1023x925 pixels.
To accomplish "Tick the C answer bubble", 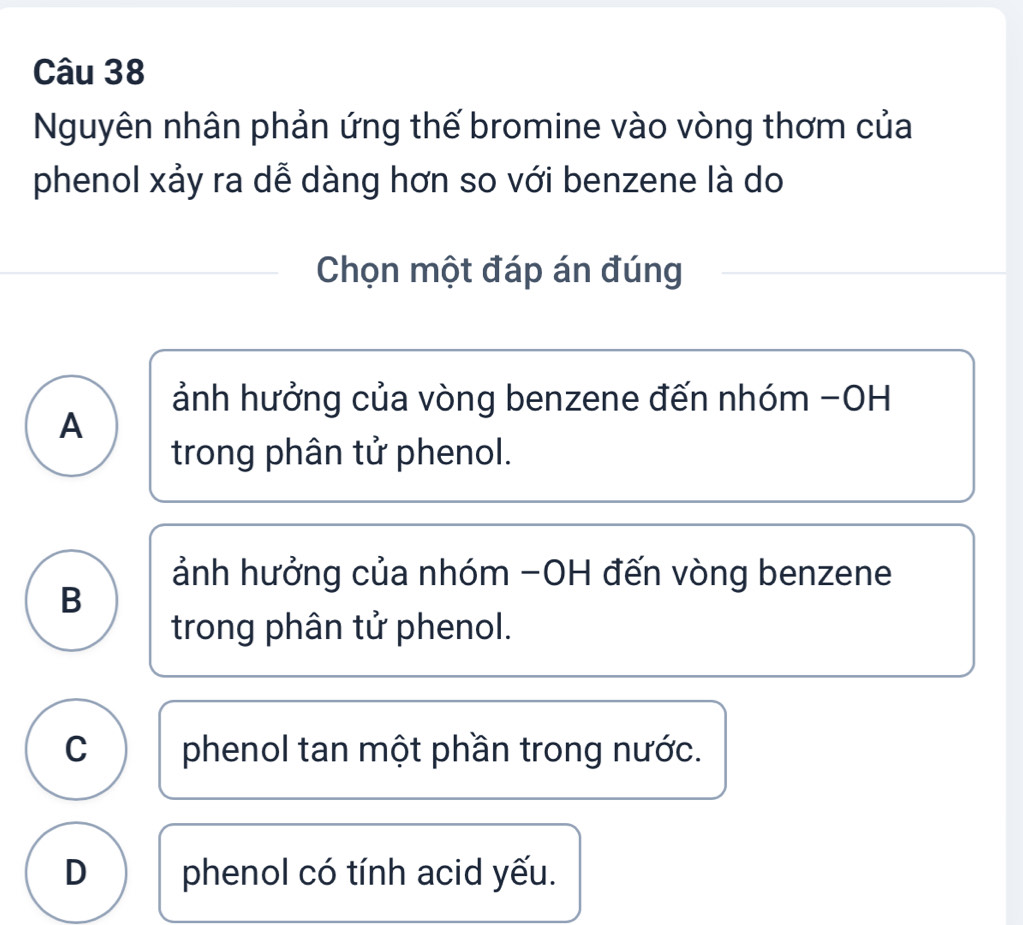I will pyautogui.click(x=76, y=749).
